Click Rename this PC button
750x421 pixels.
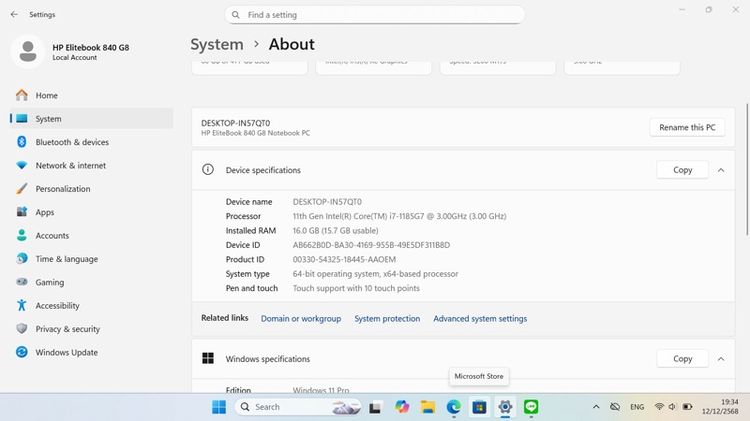coord(687,127)
